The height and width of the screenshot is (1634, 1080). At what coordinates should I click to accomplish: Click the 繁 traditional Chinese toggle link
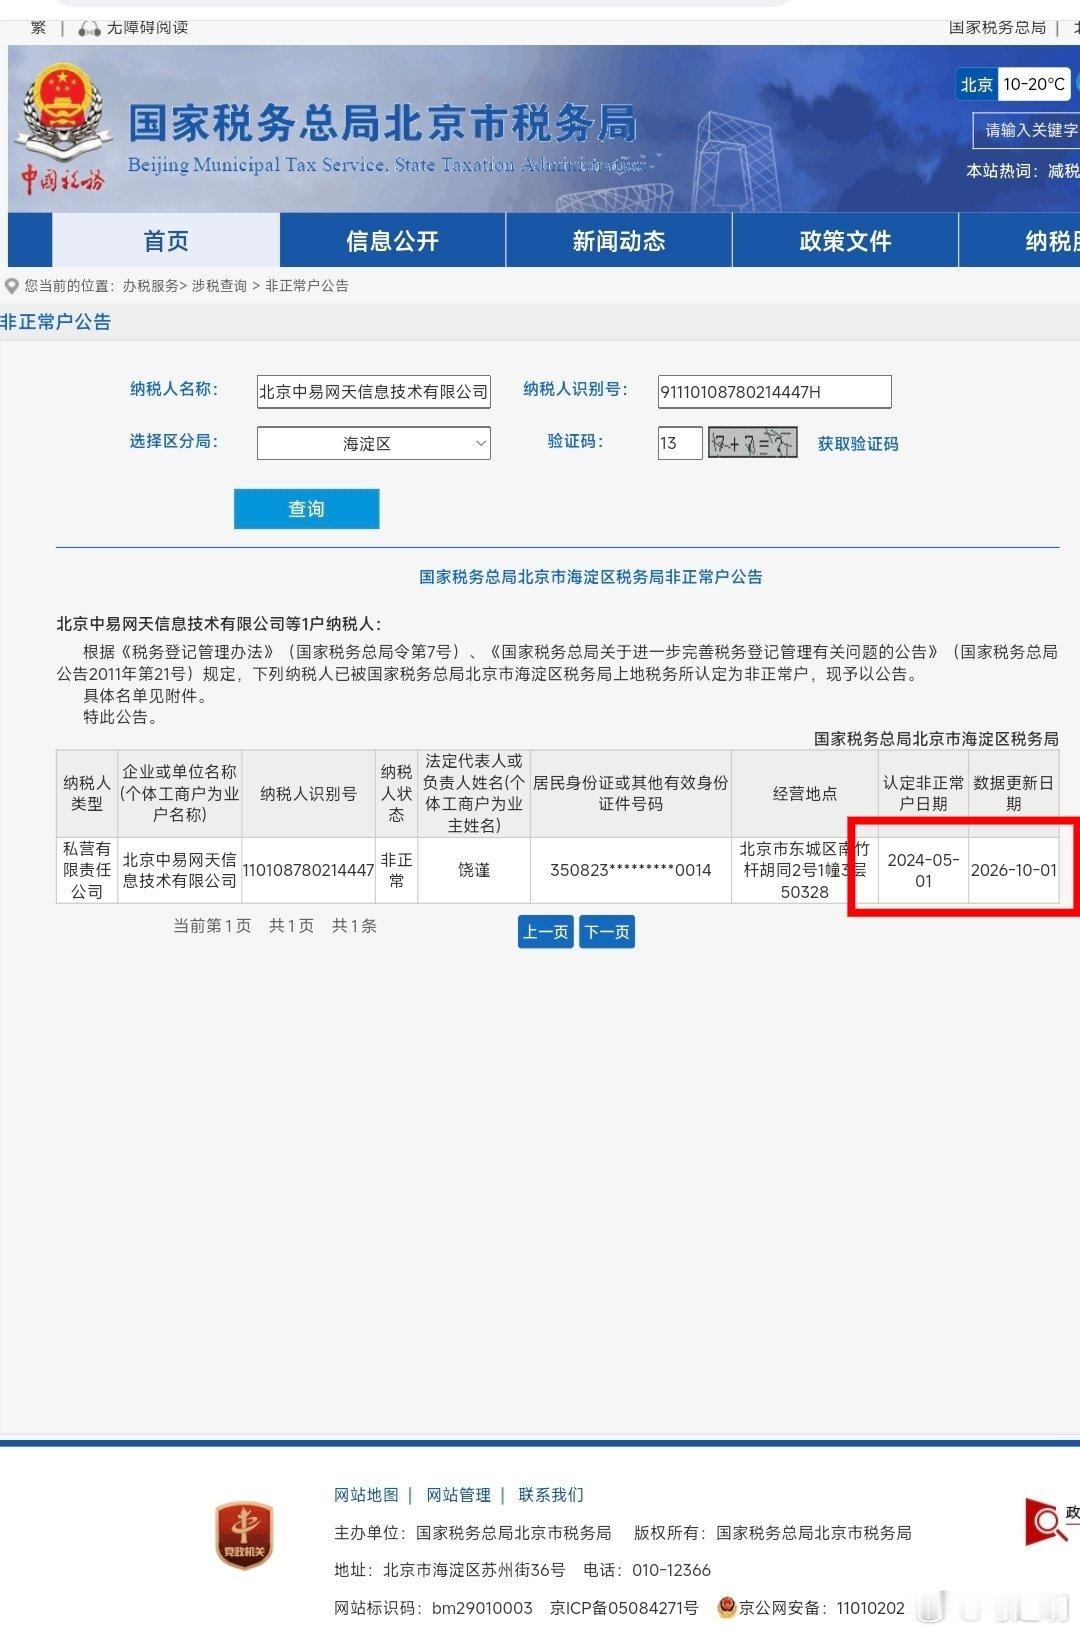[x=39, y=28]
